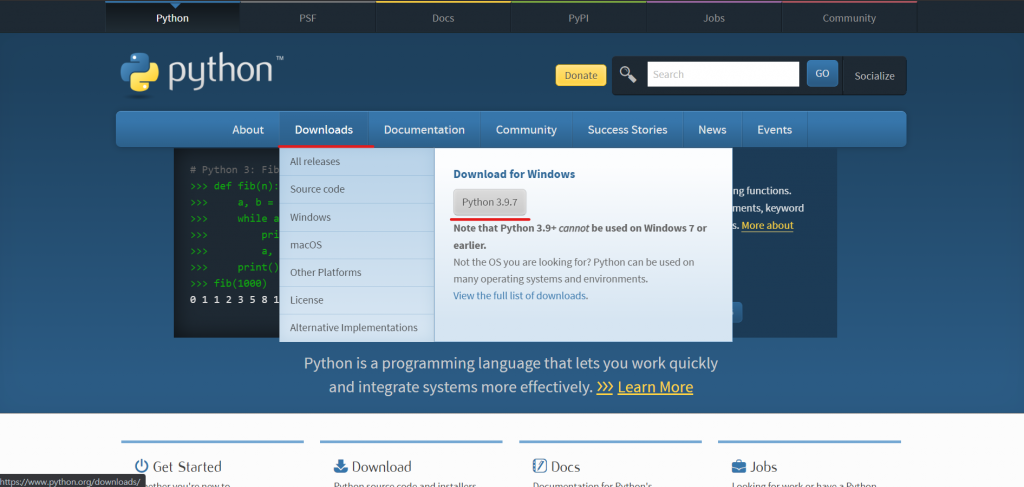Image resolution: width=1024 pixels, height=487 pixels.
Task: Open the Python tab in top bar
Action: pyautogui.click(x=172, y=18)
